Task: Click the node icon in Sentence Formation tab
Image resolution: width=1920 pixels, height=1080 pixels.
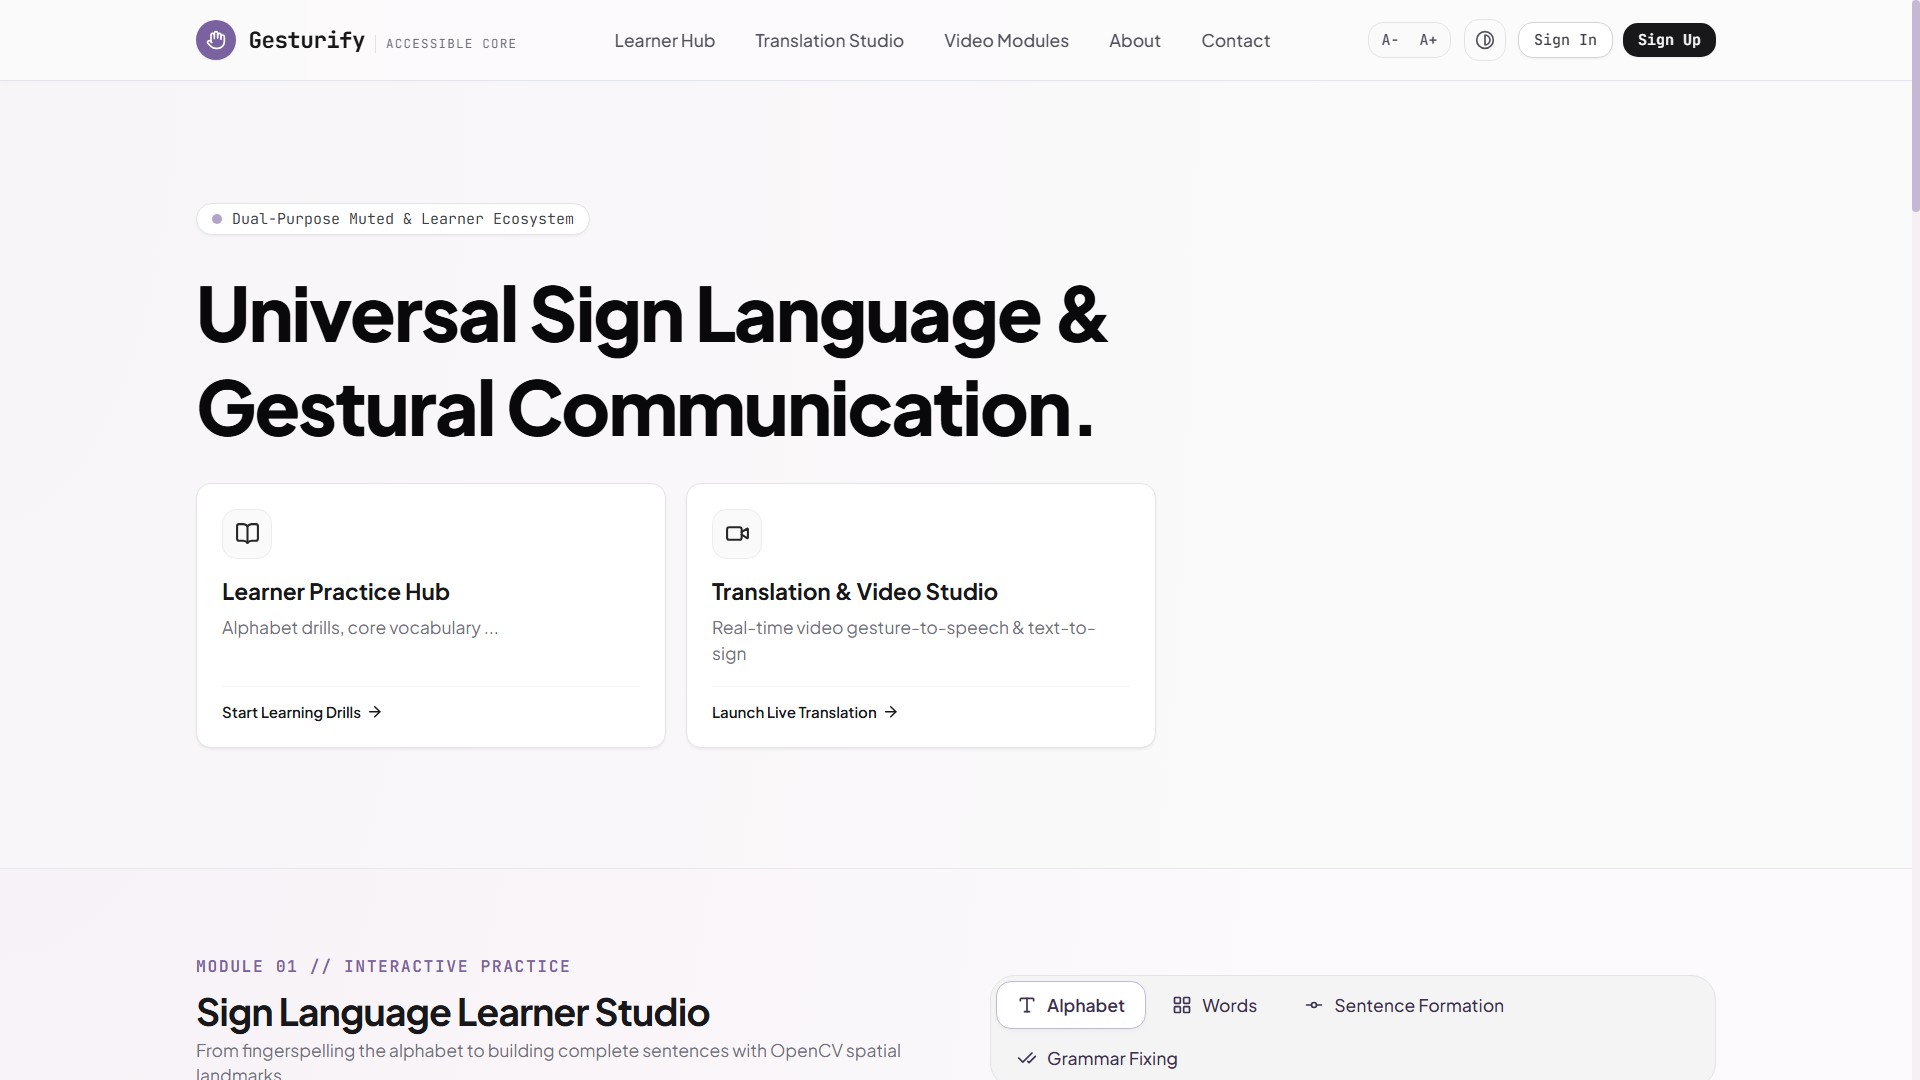Action: (x=1314, y=1005)
